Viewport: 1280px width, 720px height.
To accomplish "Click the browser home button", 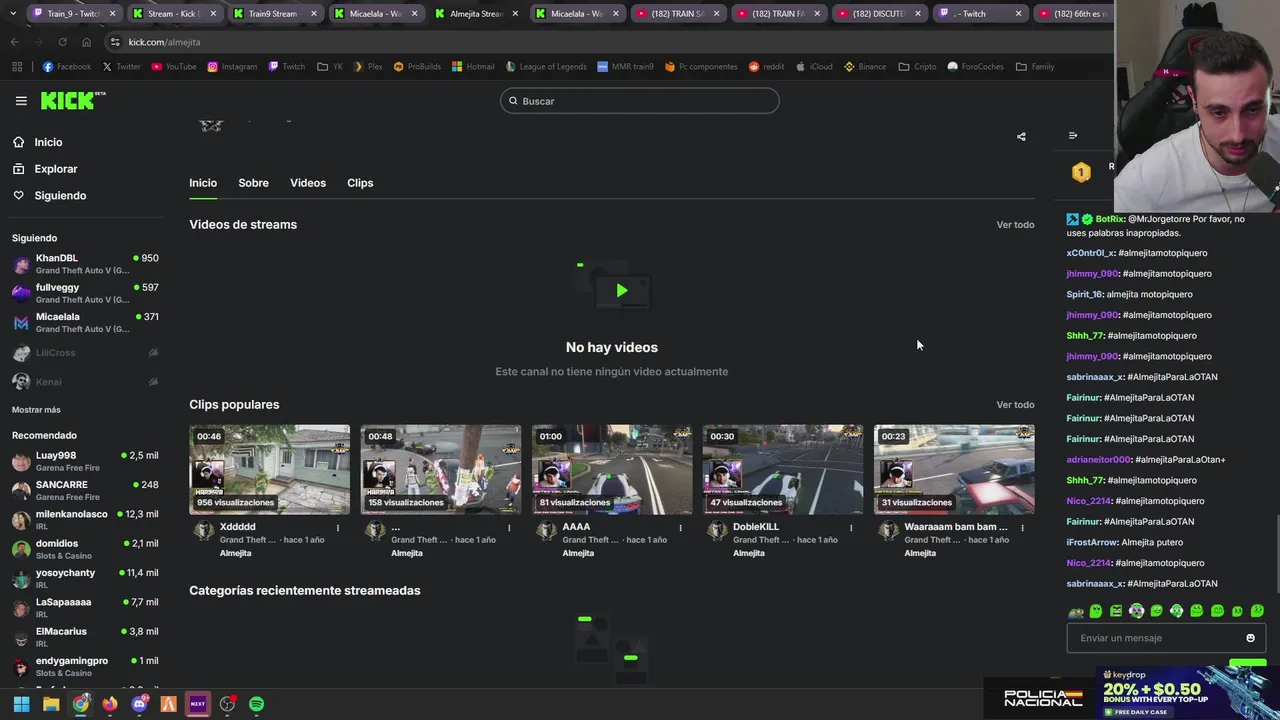I will (x=86, y=42).
